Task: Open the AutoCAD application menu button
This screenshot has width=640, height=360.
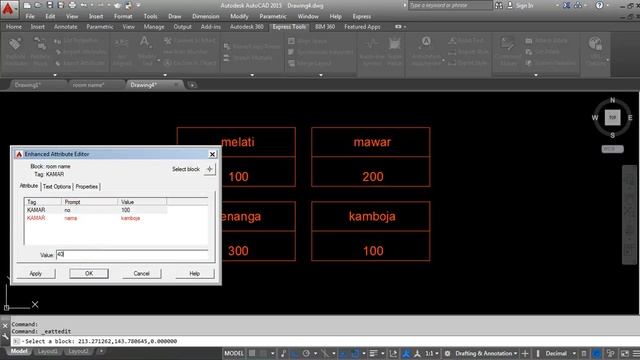Action: (x=8, y=9)
